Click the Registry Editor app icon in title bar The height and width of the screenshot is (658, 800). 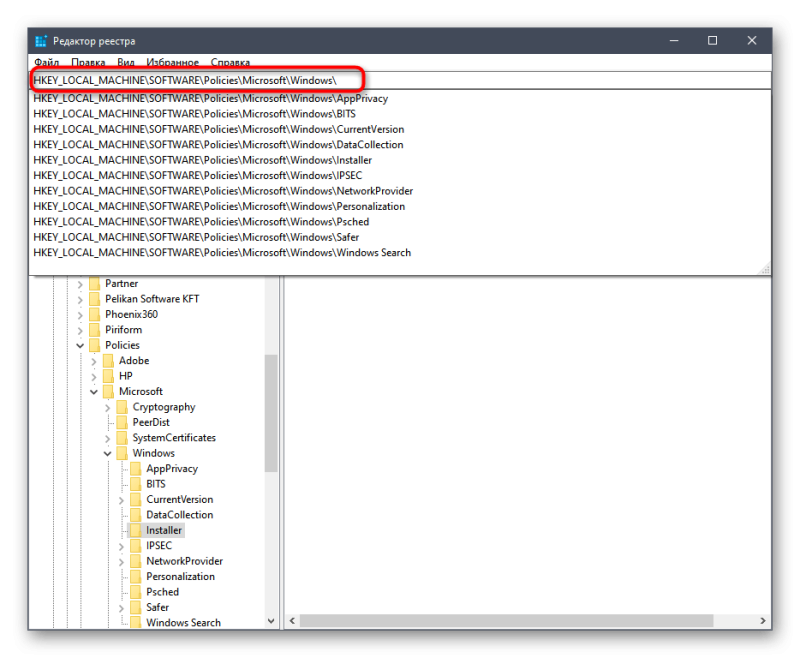point(41,41)
